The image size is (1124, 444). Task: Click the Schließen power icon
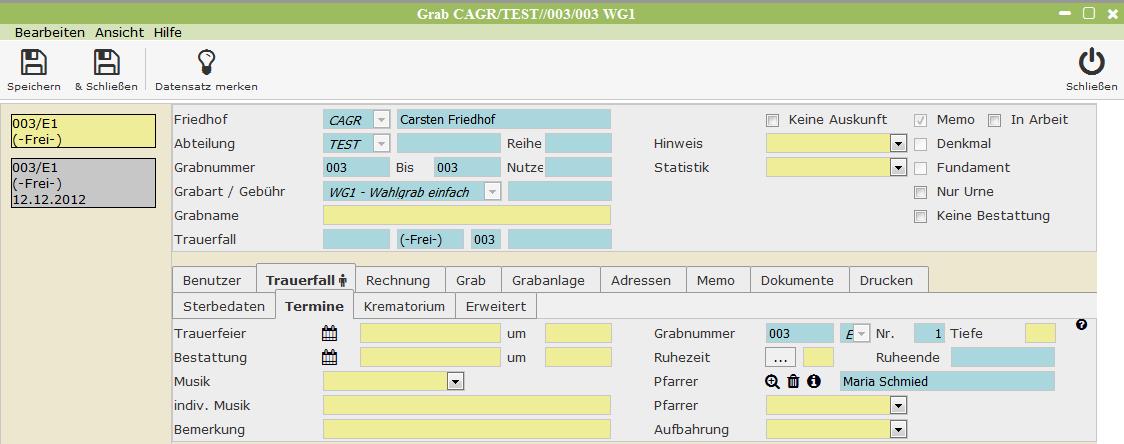coord(1091,63)
